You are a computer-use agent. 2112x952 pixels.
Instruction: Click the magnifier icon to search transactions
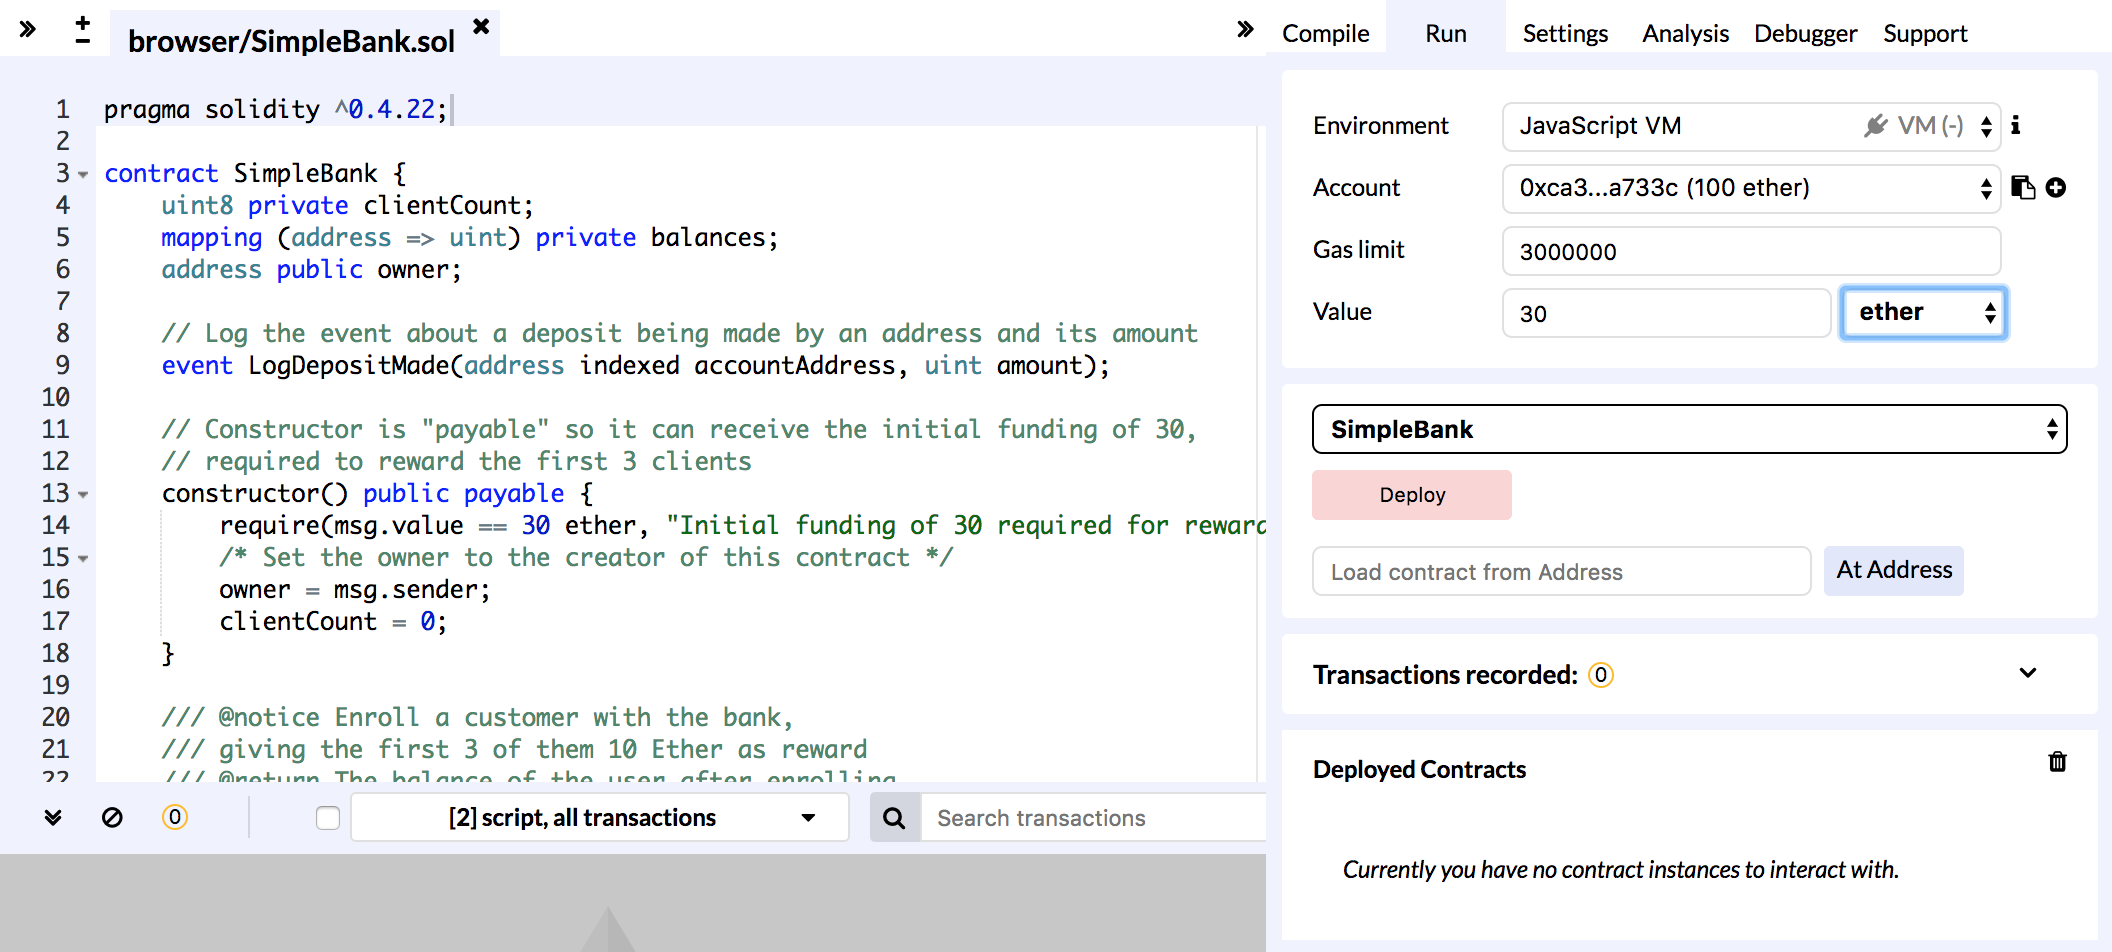[x=893, y=817]
